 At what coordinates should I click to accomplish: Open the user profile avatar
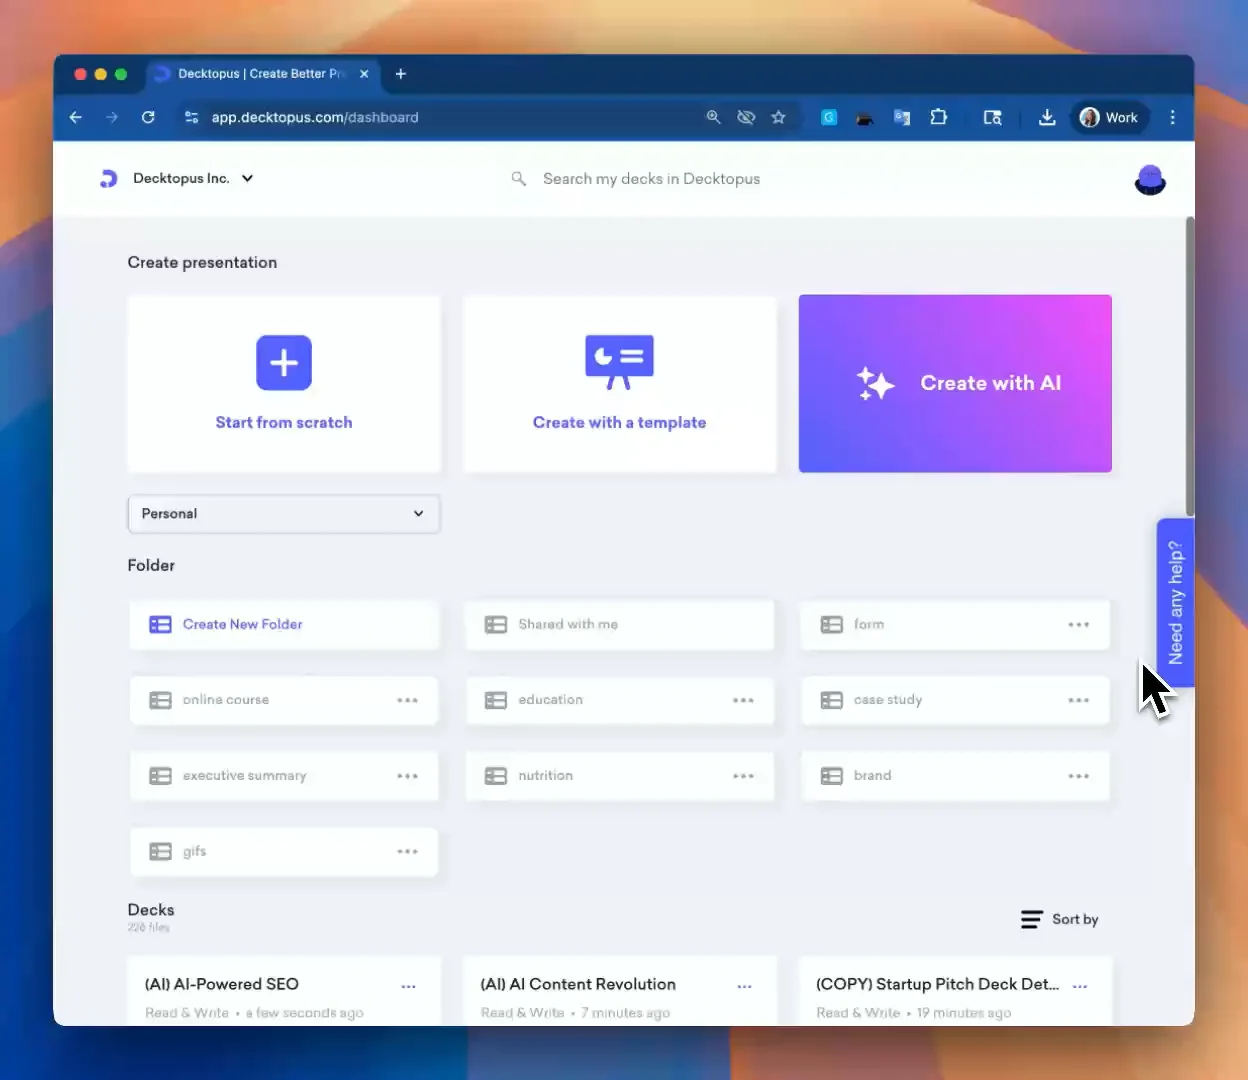click(1150, 180)
